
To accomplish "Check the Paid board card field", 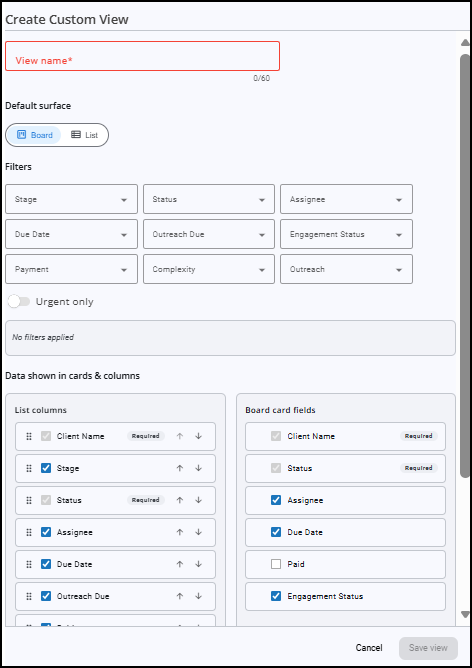I will pos(276,564).
